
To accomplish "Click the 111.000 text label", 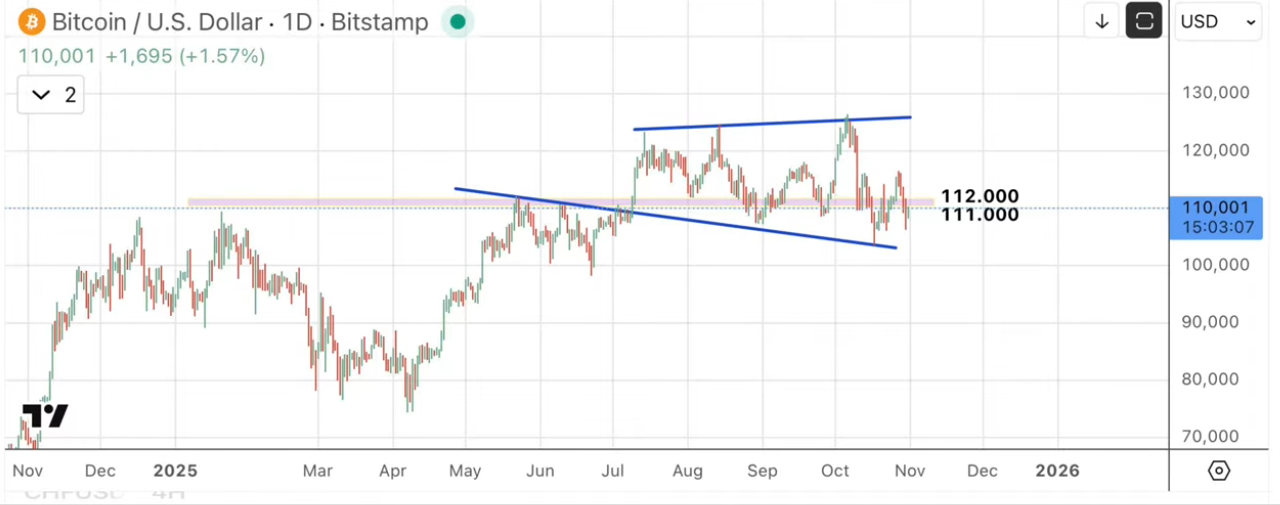I will [x=979, y=214].
